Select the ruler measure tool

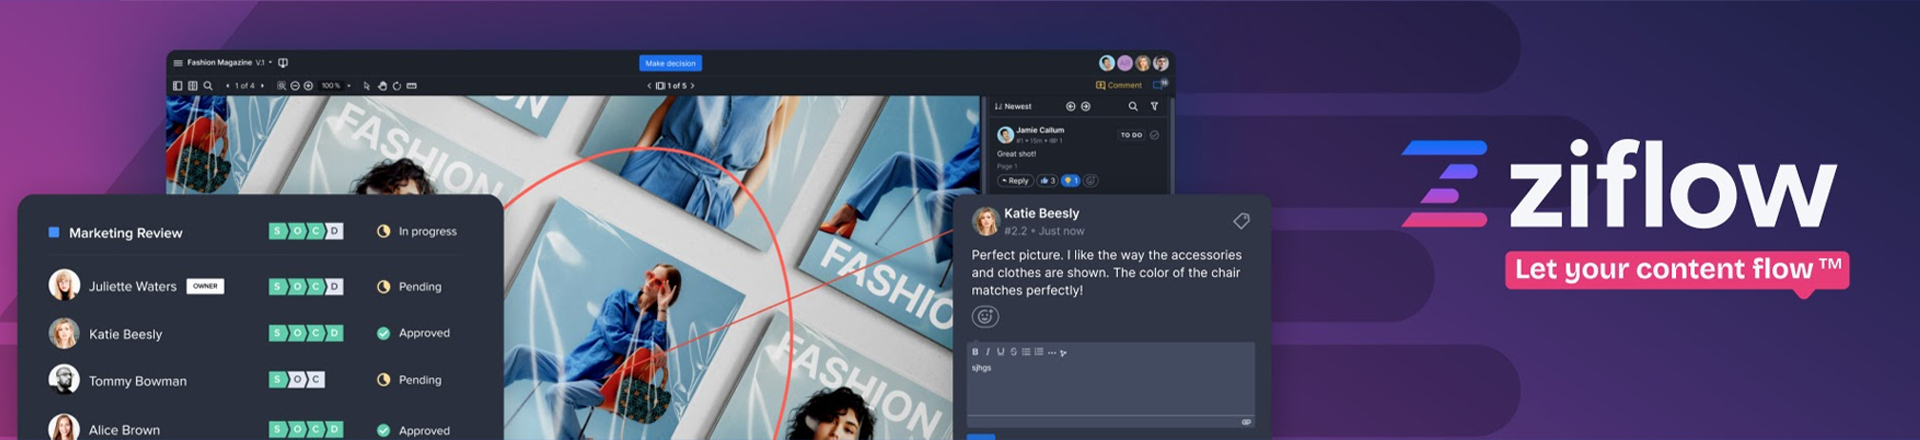(412, 86)
